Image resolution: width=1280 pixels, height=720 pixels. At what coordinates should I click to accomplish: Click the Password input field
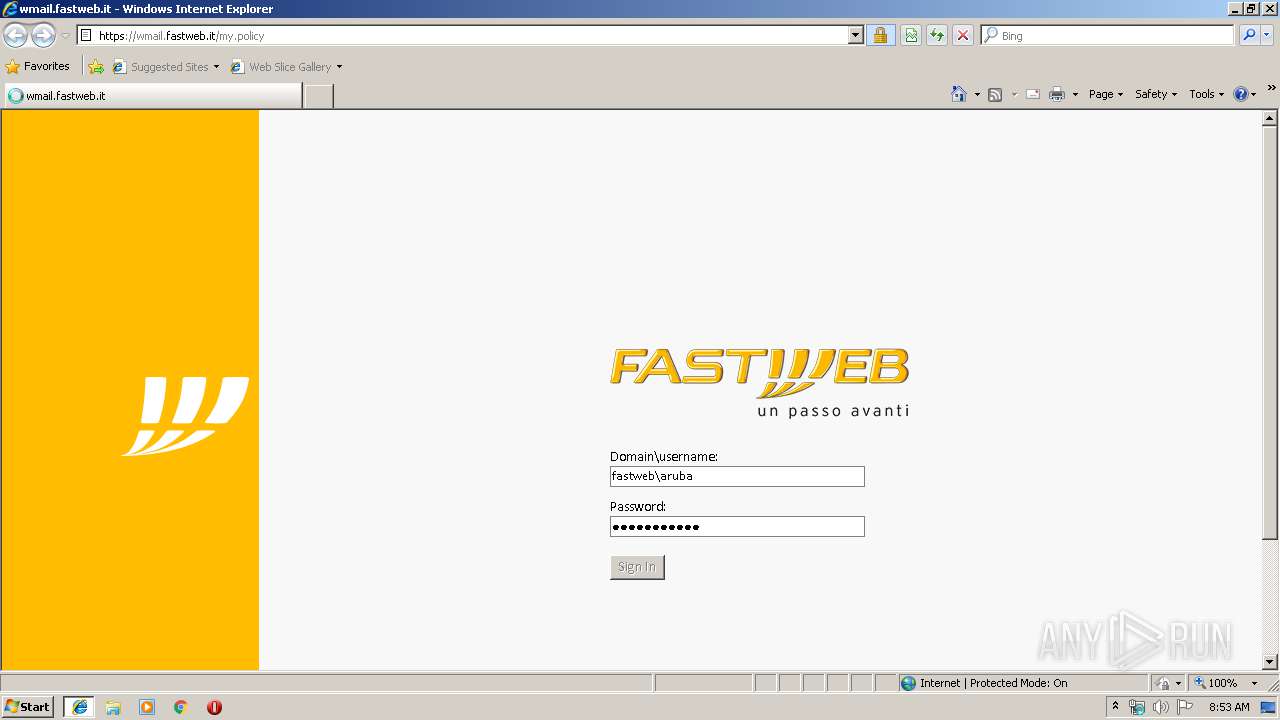click(x=737, y=527)
